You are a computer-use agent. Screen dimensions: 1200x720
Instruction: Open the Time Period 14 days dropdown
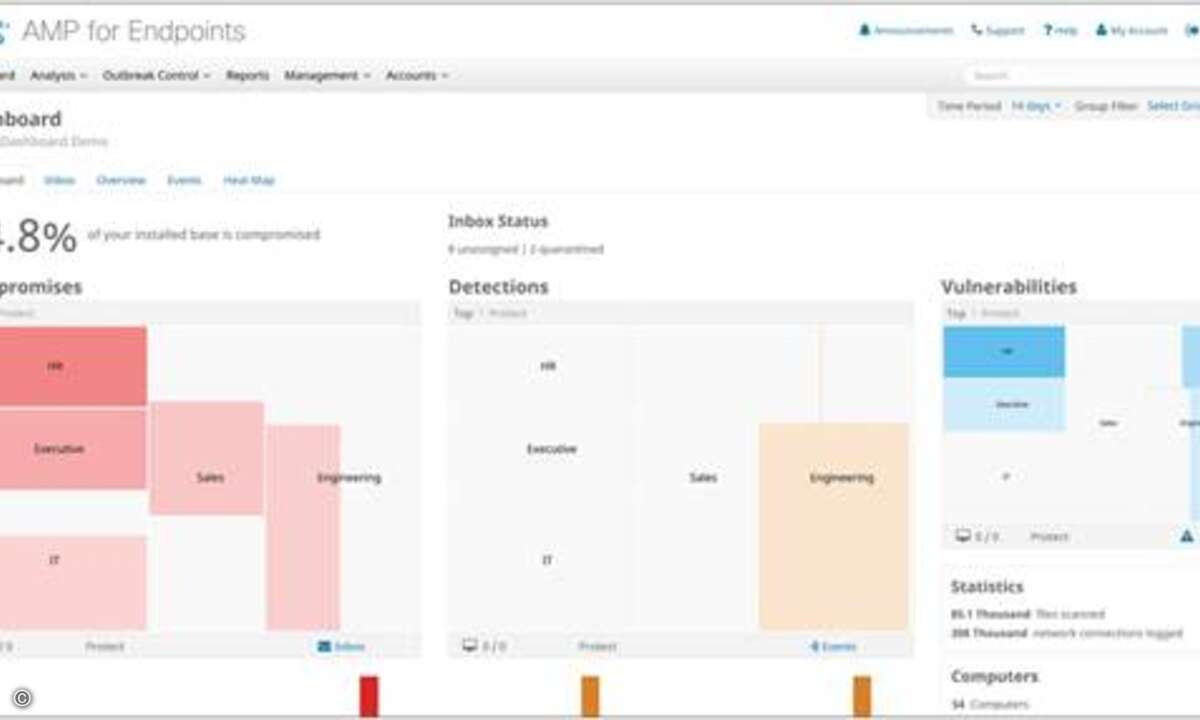coord(1036,106)
